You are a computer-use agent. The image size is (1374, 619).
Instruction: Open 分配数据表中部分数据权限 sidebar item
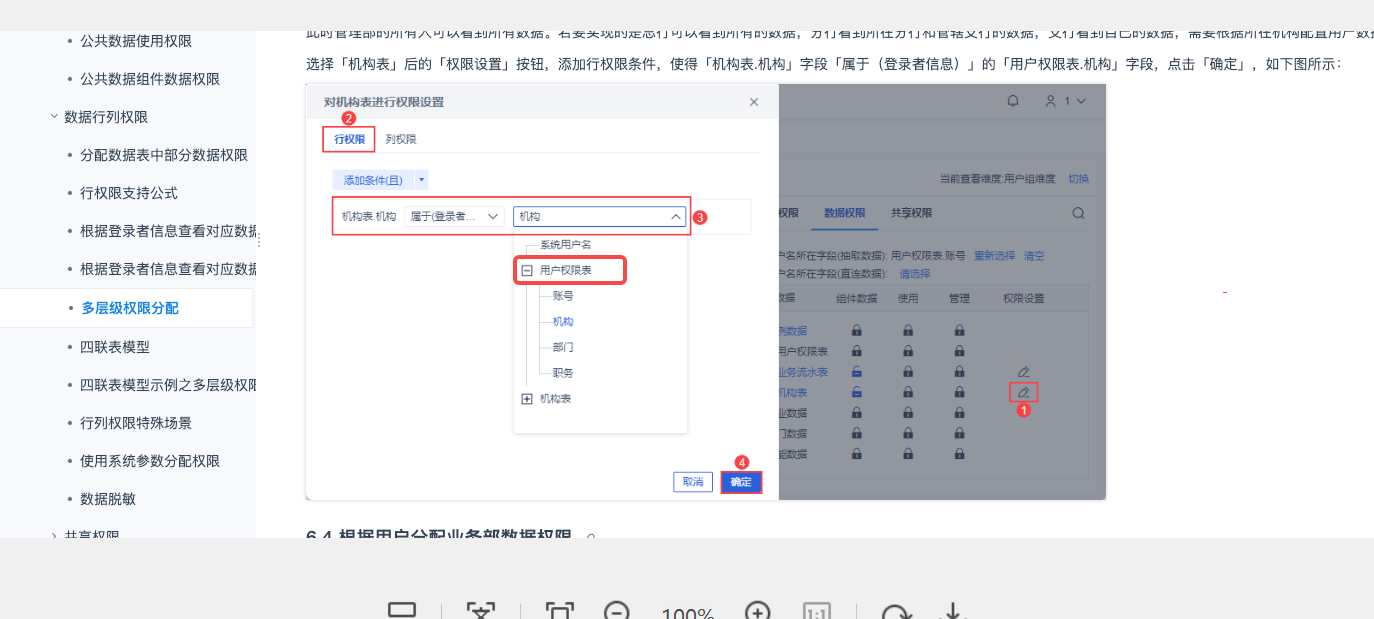(164, 155)
